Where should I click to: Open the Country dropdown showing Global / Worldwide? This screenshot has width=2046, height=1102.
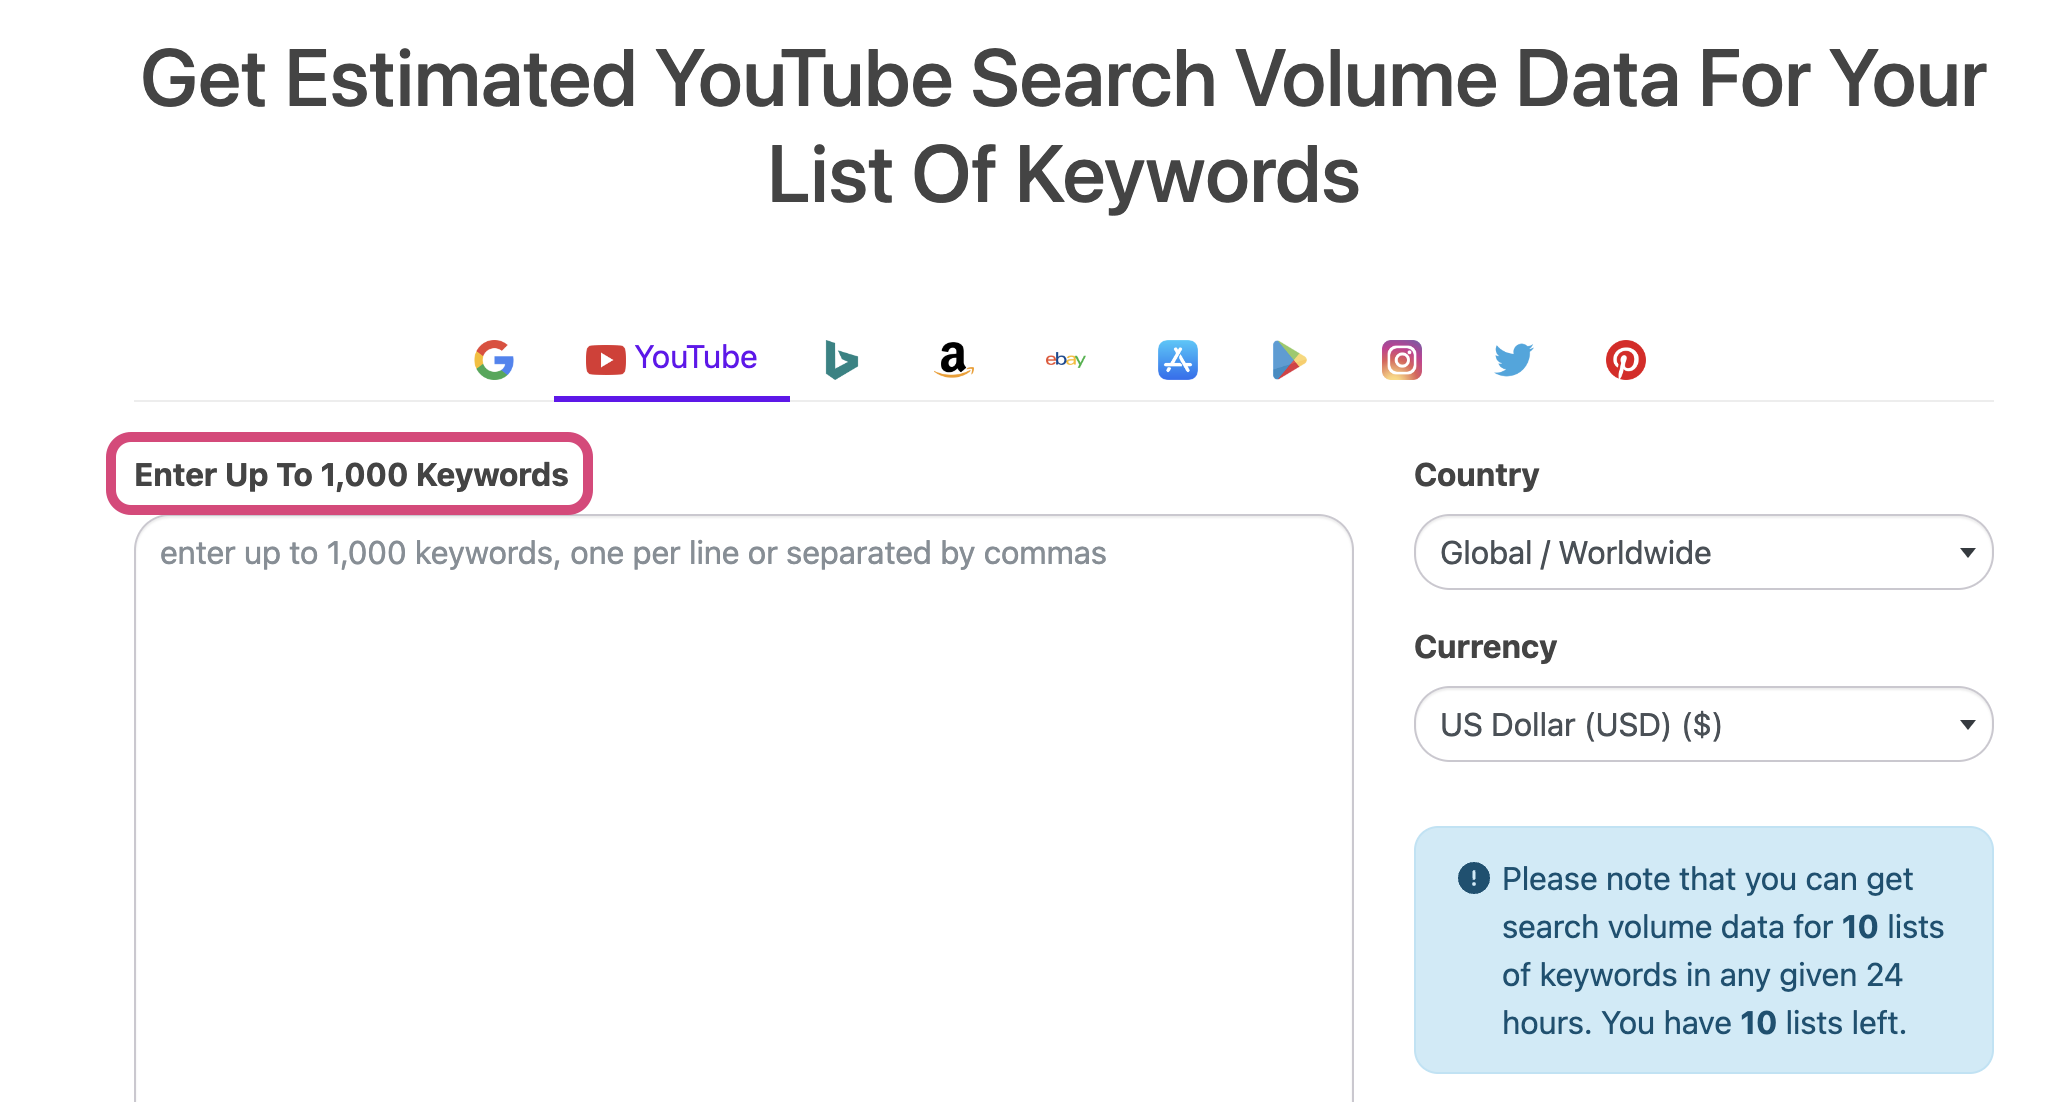tap(1703, 552)
